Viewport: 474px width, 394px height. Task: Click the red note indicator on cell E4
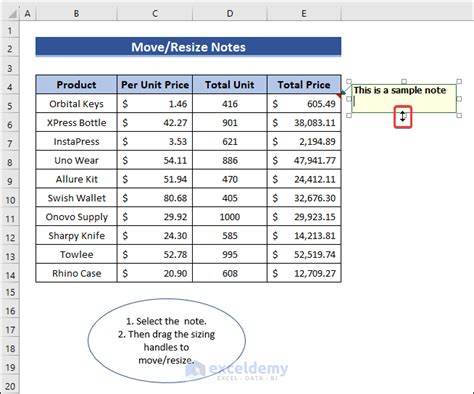click(x=339, y=96)
